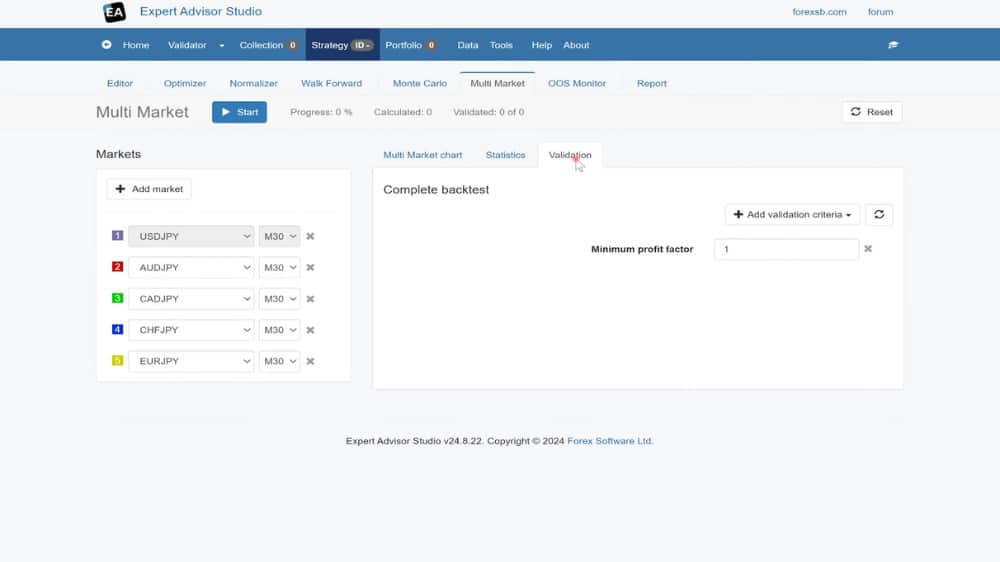Delete the CADJPY market with X icon
The height and width of the screenshot is (562, 1000).
point(310,299)
